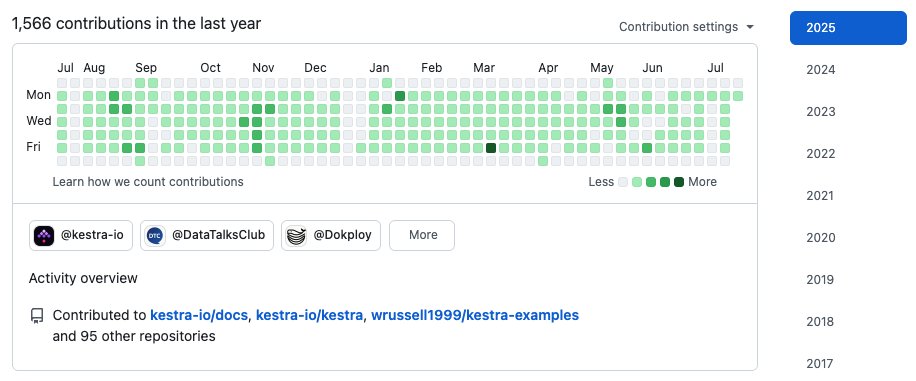Open the Contribution settings dropdown
Viewport: 916px width, 381px height.
[686, 27]
